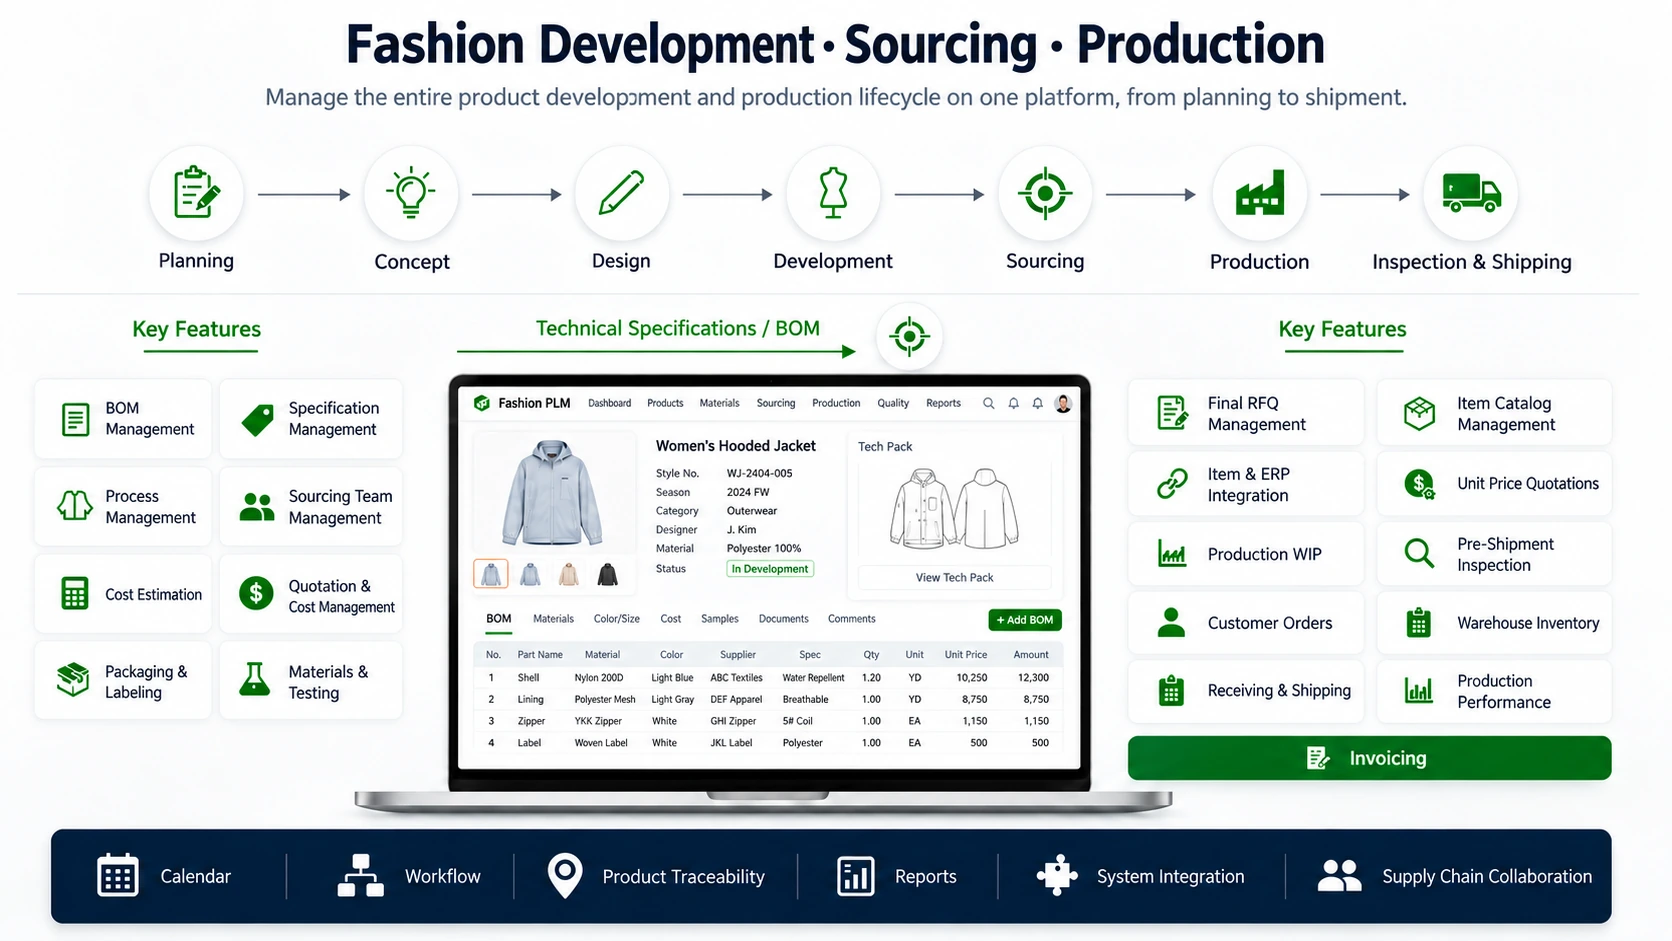Click the Workflow diagram icon
Viewport: 1672px width, 941px height.
[361, 876]
